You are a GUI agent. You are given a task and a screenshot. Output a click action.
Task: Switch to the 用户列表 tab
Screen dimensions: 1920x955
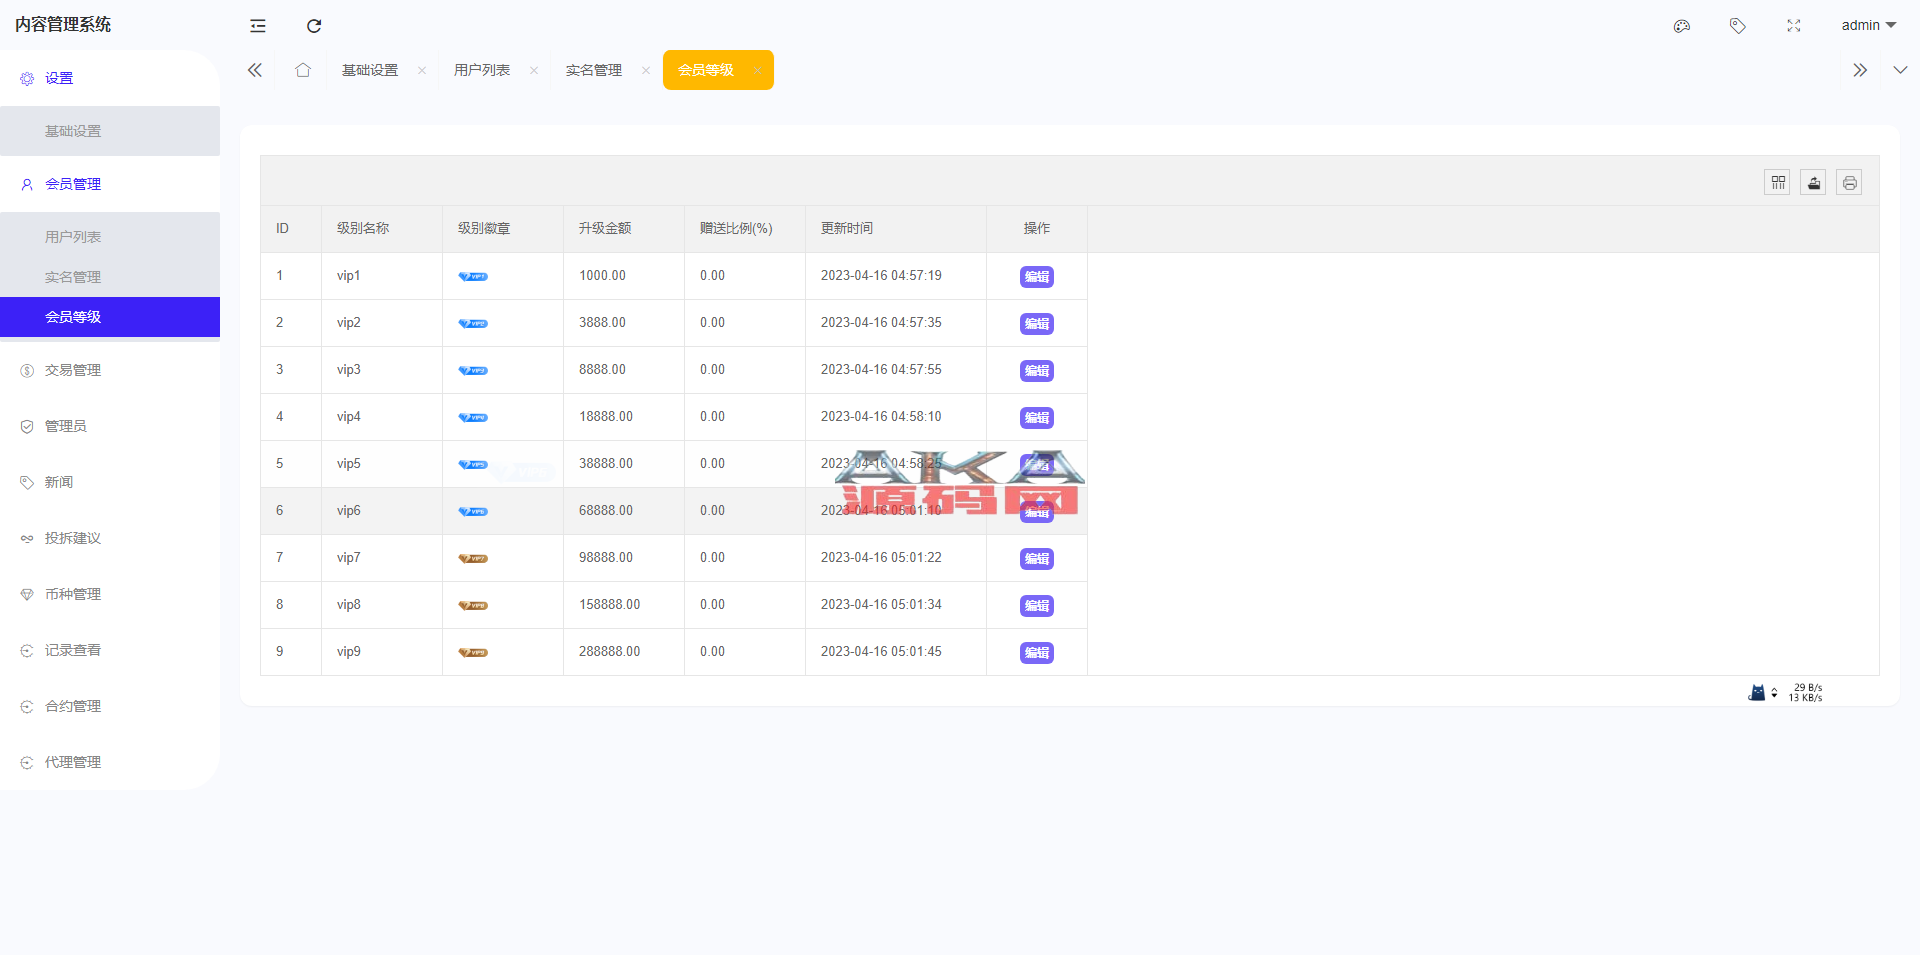[x=482, y=70]
